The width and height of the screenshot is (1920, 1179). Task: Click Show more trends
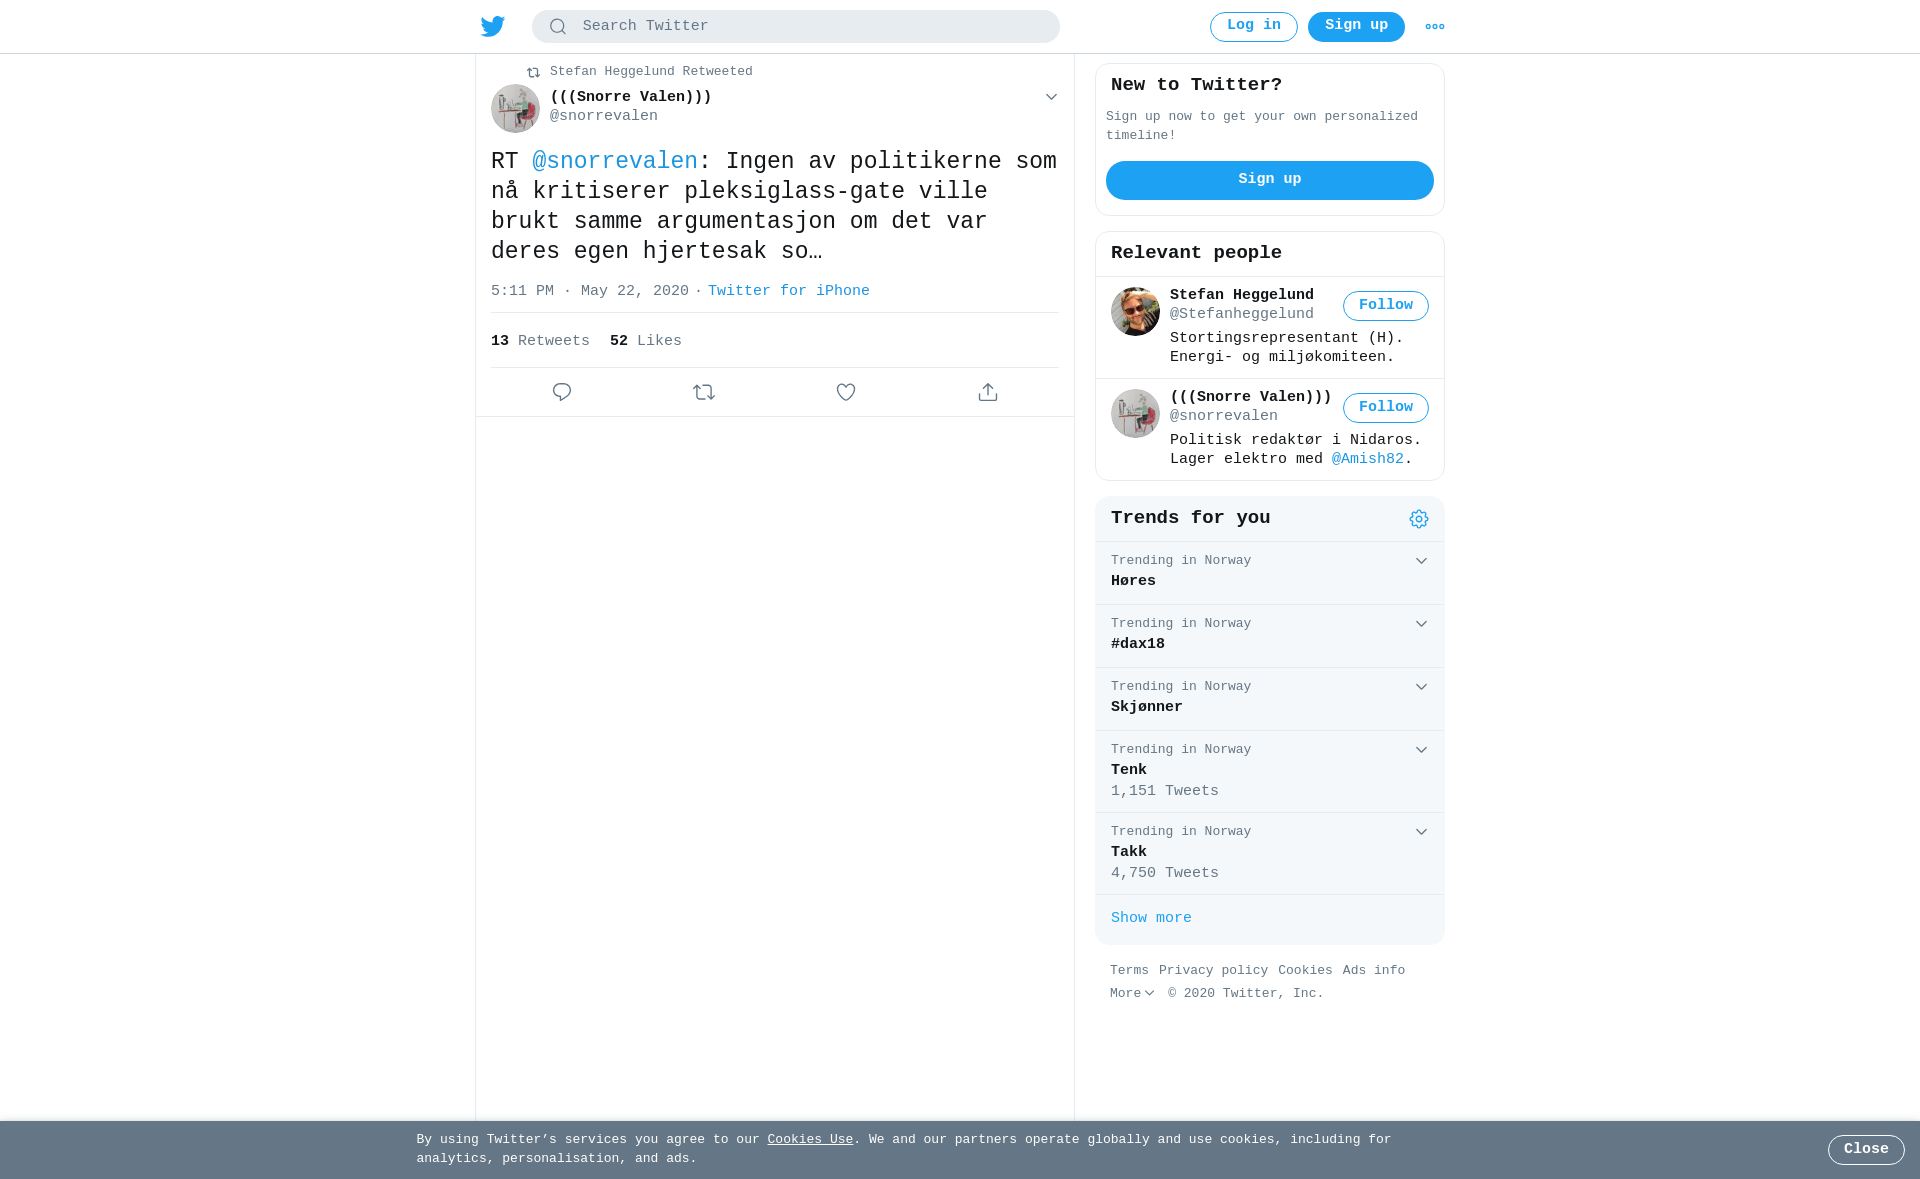point(1151,918)
